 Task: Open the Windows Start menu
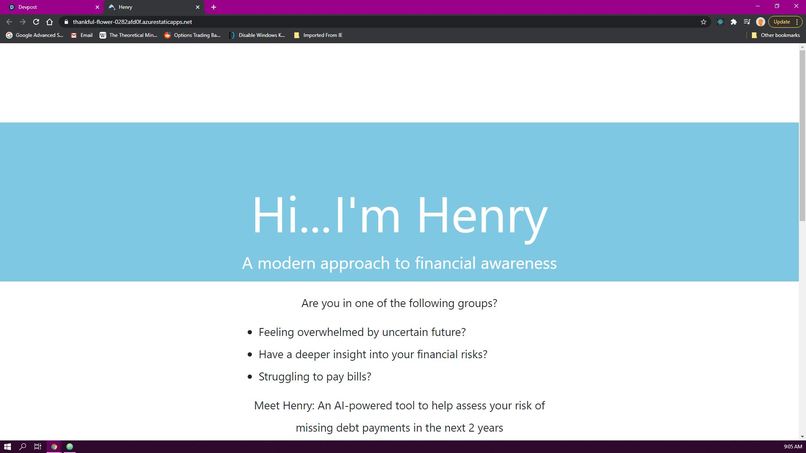tap(7, 447)
